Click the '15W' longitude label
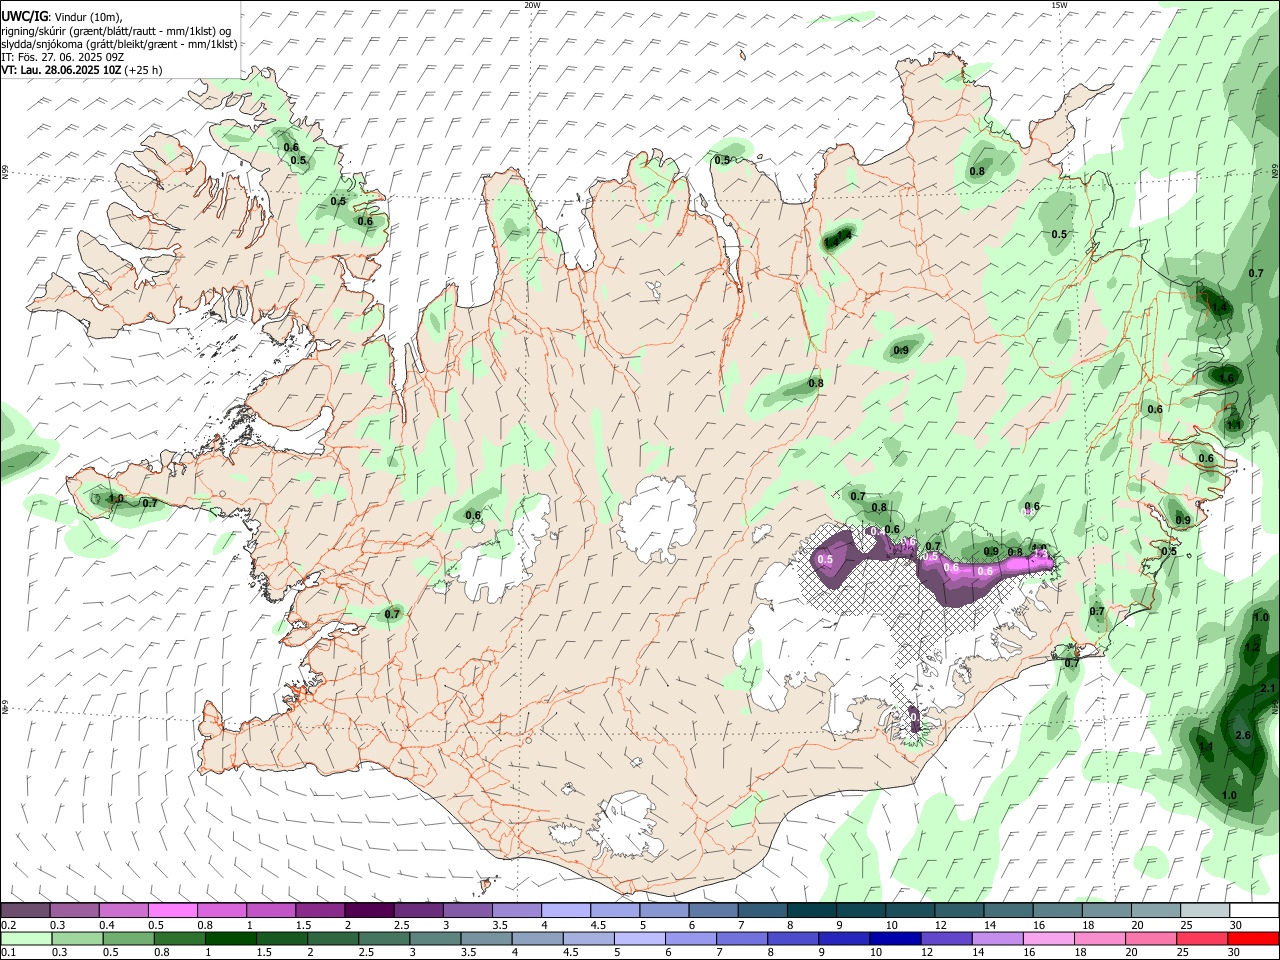 click(x=1059, y=5)
